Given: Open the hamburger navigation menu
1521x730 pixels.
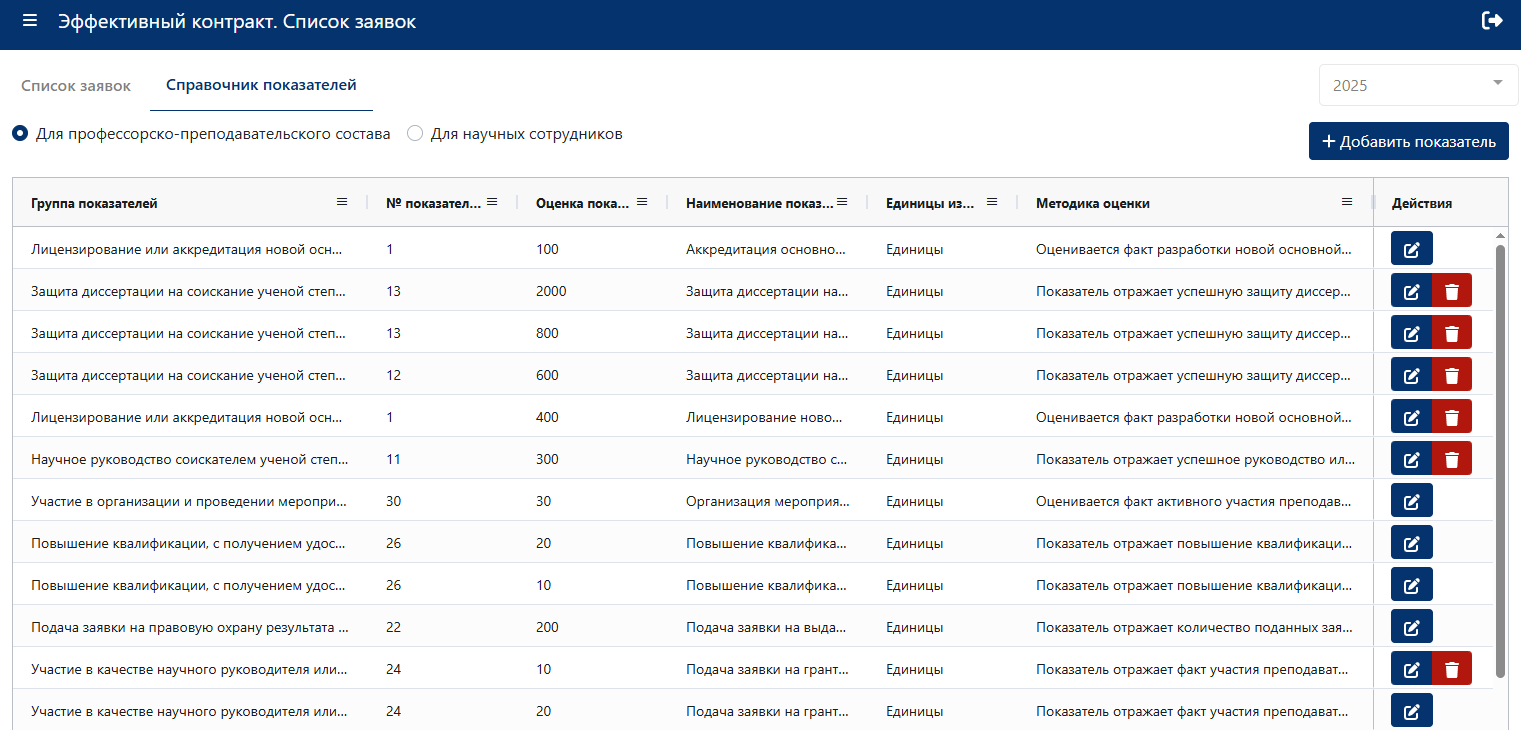Looking at the screenshot, I should (30, 21).
